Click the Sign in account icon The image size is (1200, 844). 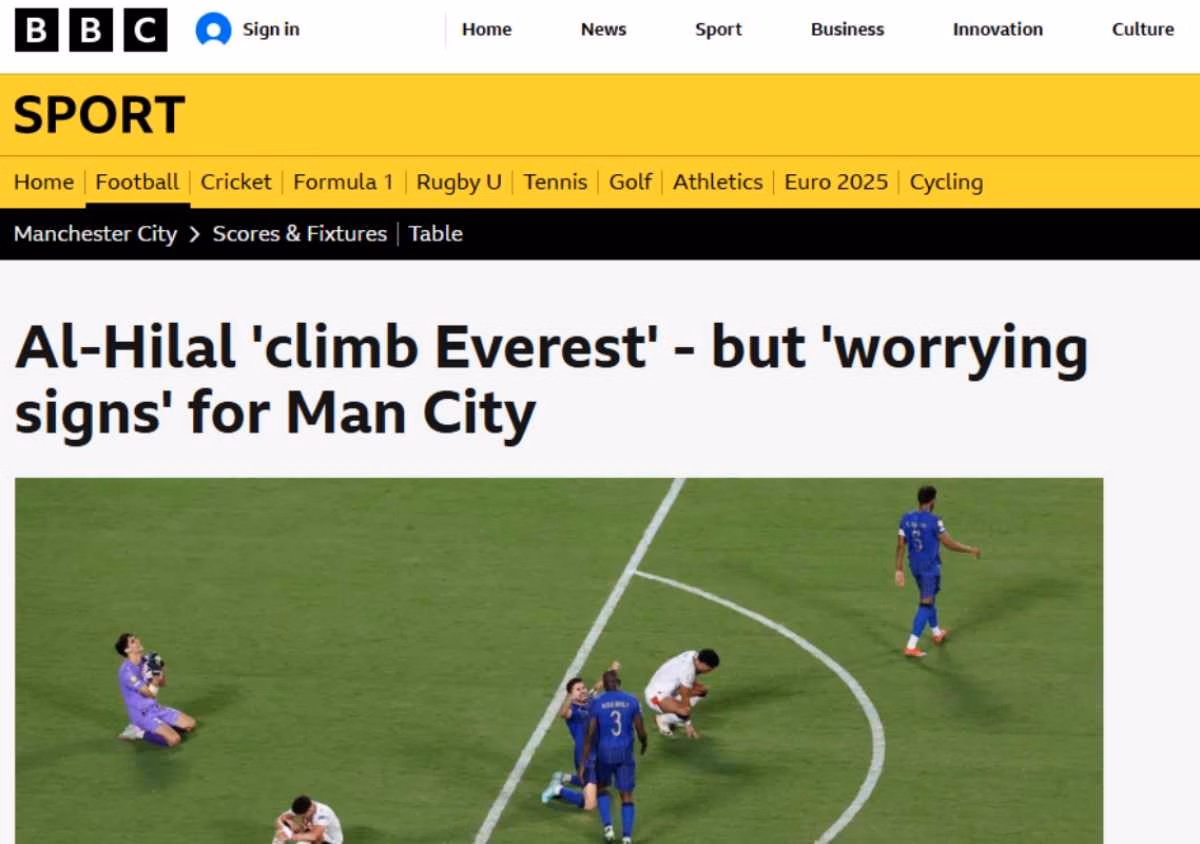tap(213, 30)
